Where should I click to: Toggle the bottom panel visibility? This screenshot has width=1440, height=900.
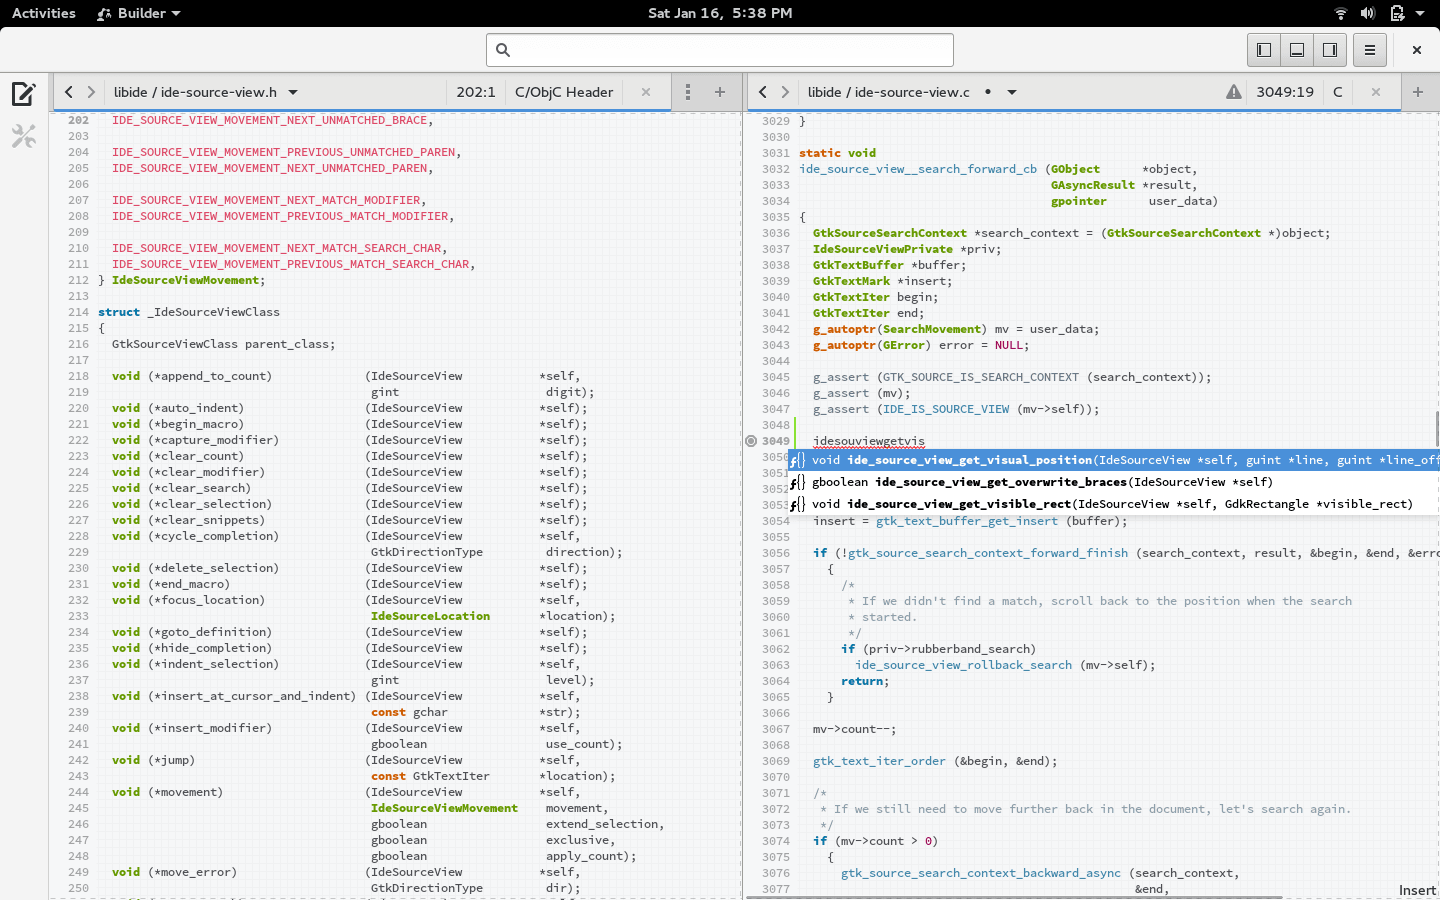pyautogui.click(x=1297, y=50)
